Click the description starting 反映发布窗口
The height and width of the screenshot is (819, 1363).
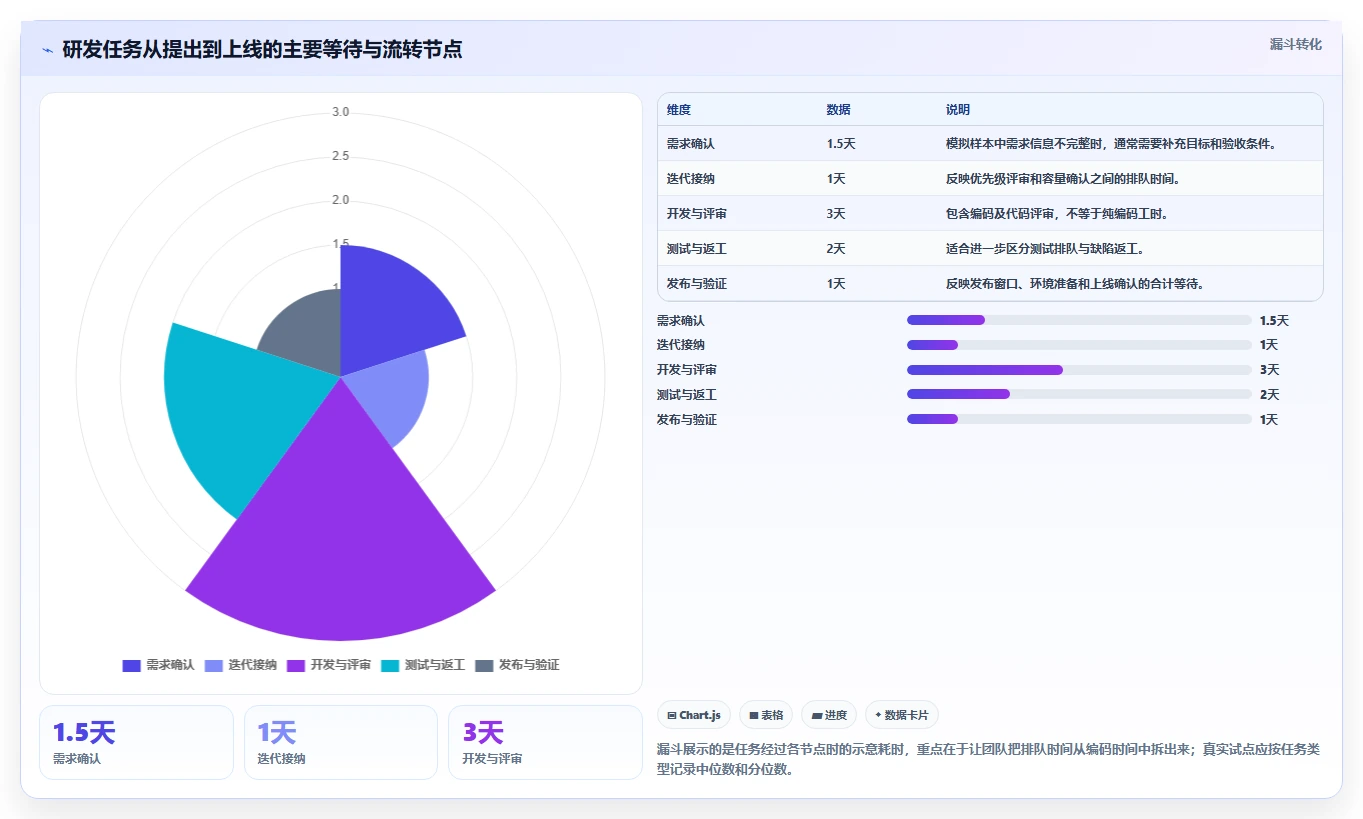(x=1075, y=284)
